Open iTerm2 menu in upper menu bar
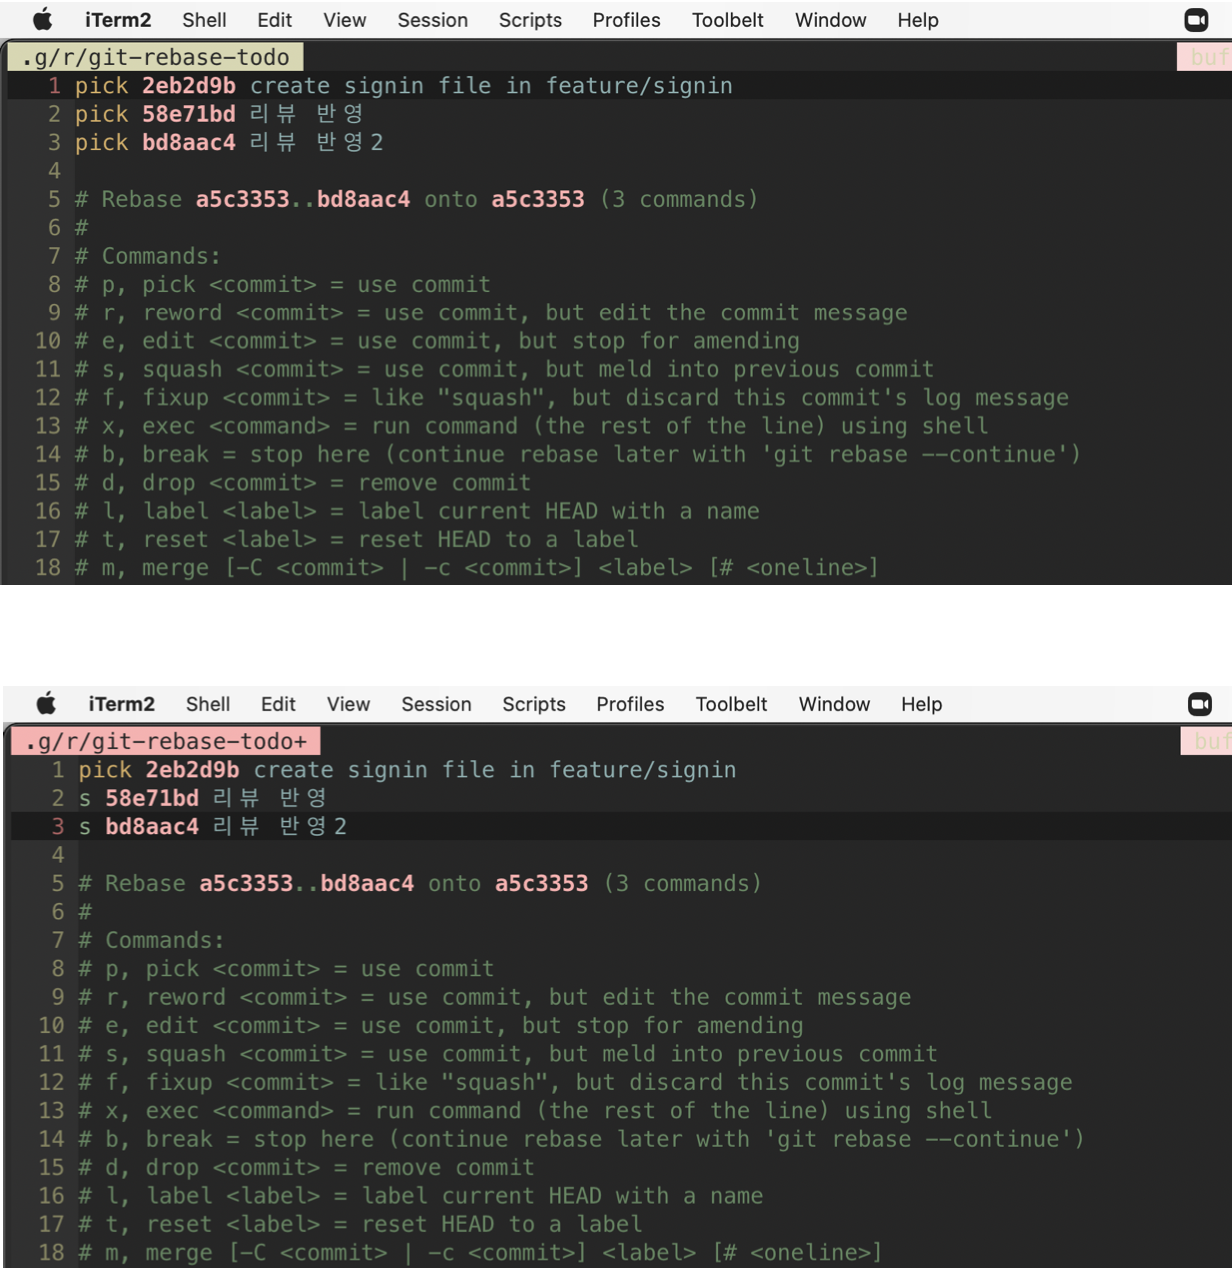 [x=118, y=20]
